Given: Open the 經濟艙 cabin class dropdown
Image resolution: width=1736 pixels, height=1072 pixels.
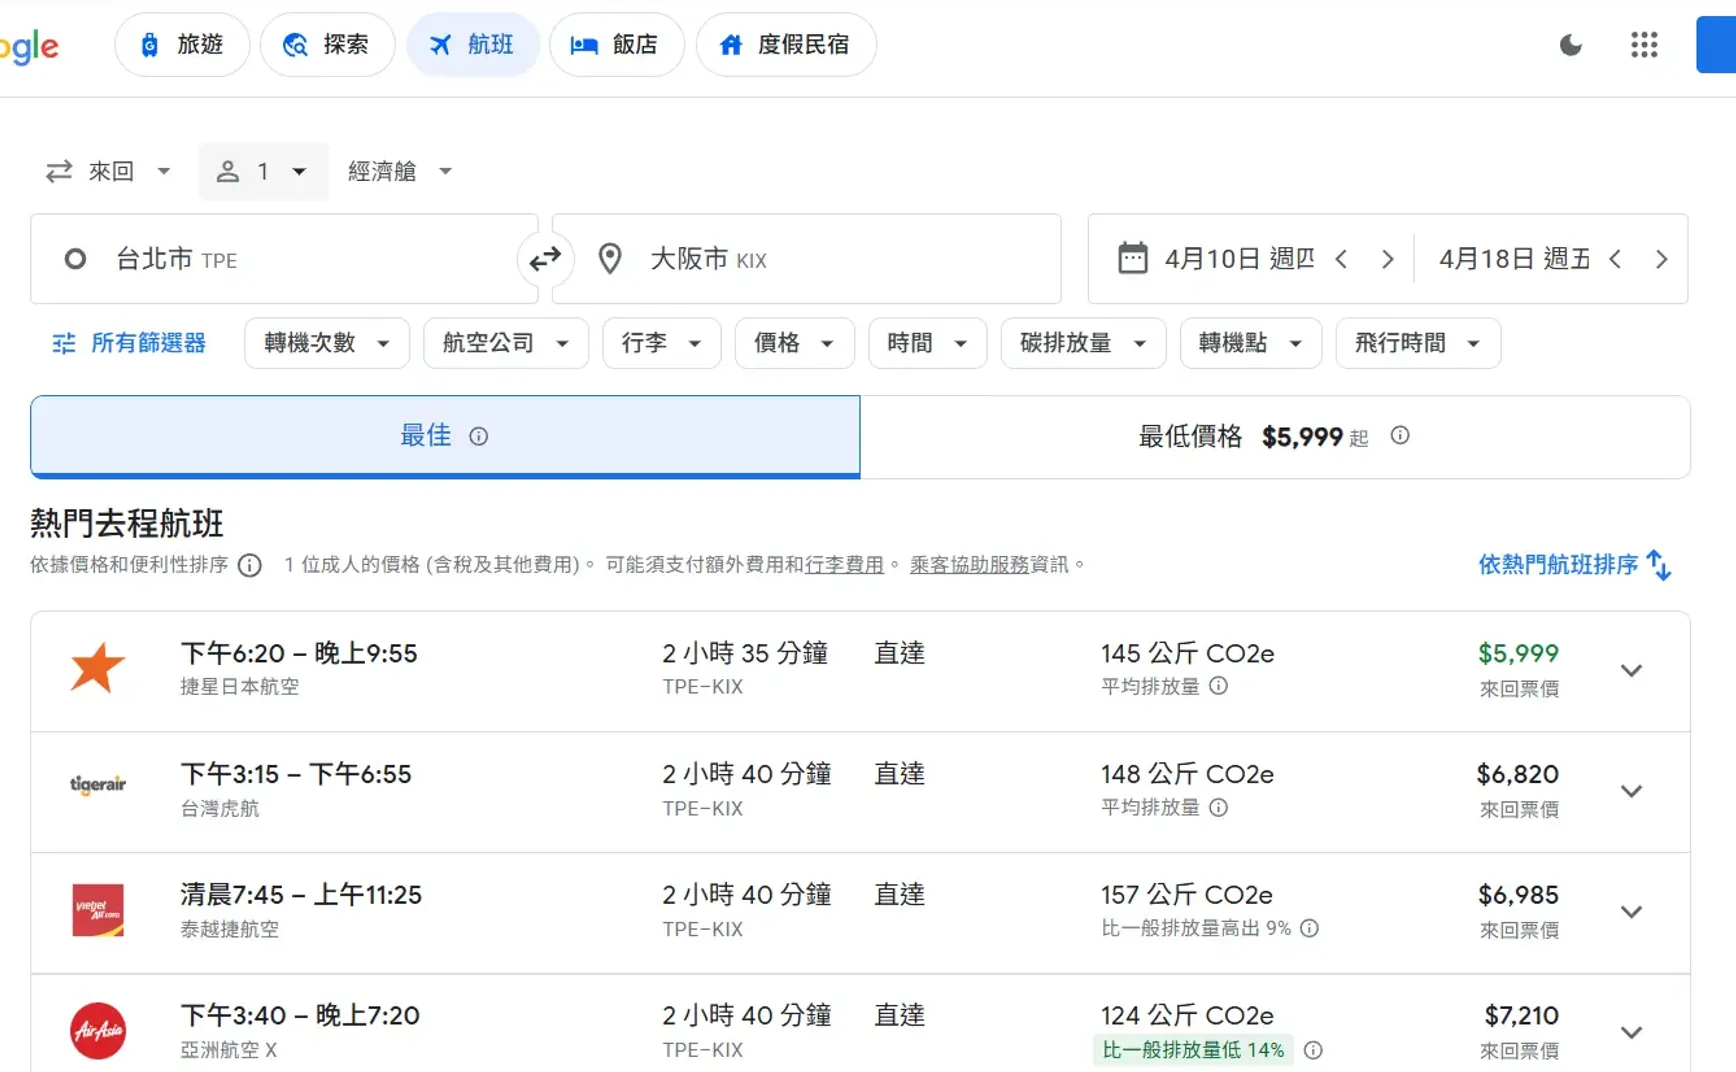Looking at the screenshot, I should (x=400, y=172).
